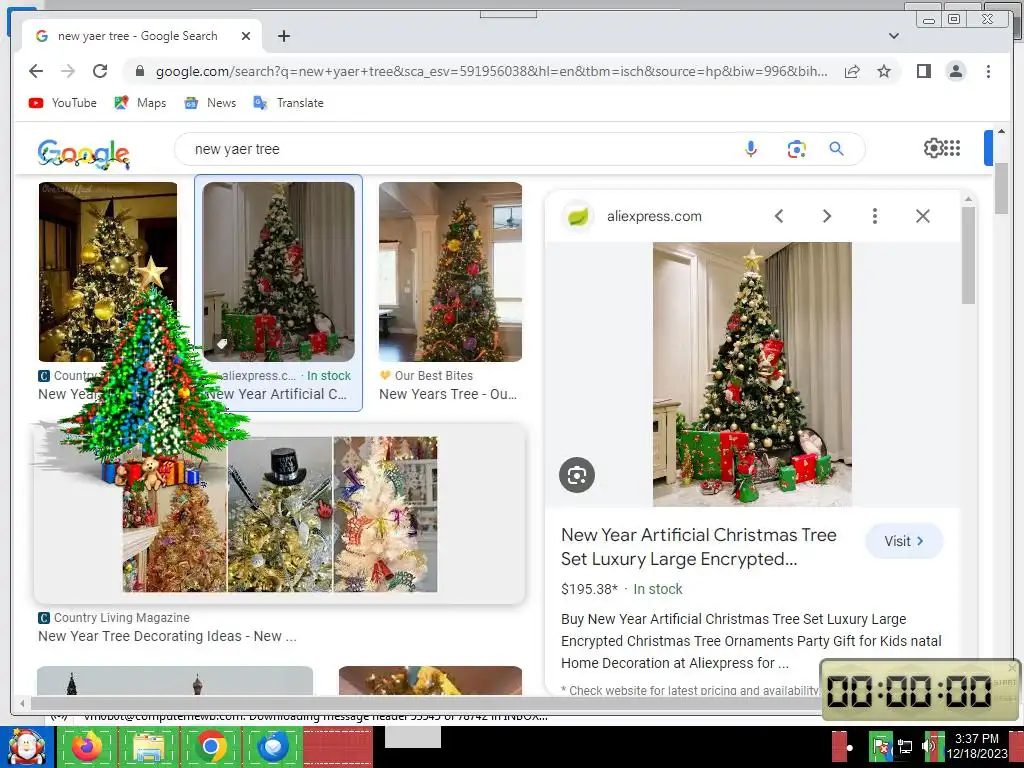Go back to the previous page
The image size is (1024, 768).
tap(36, 71)
